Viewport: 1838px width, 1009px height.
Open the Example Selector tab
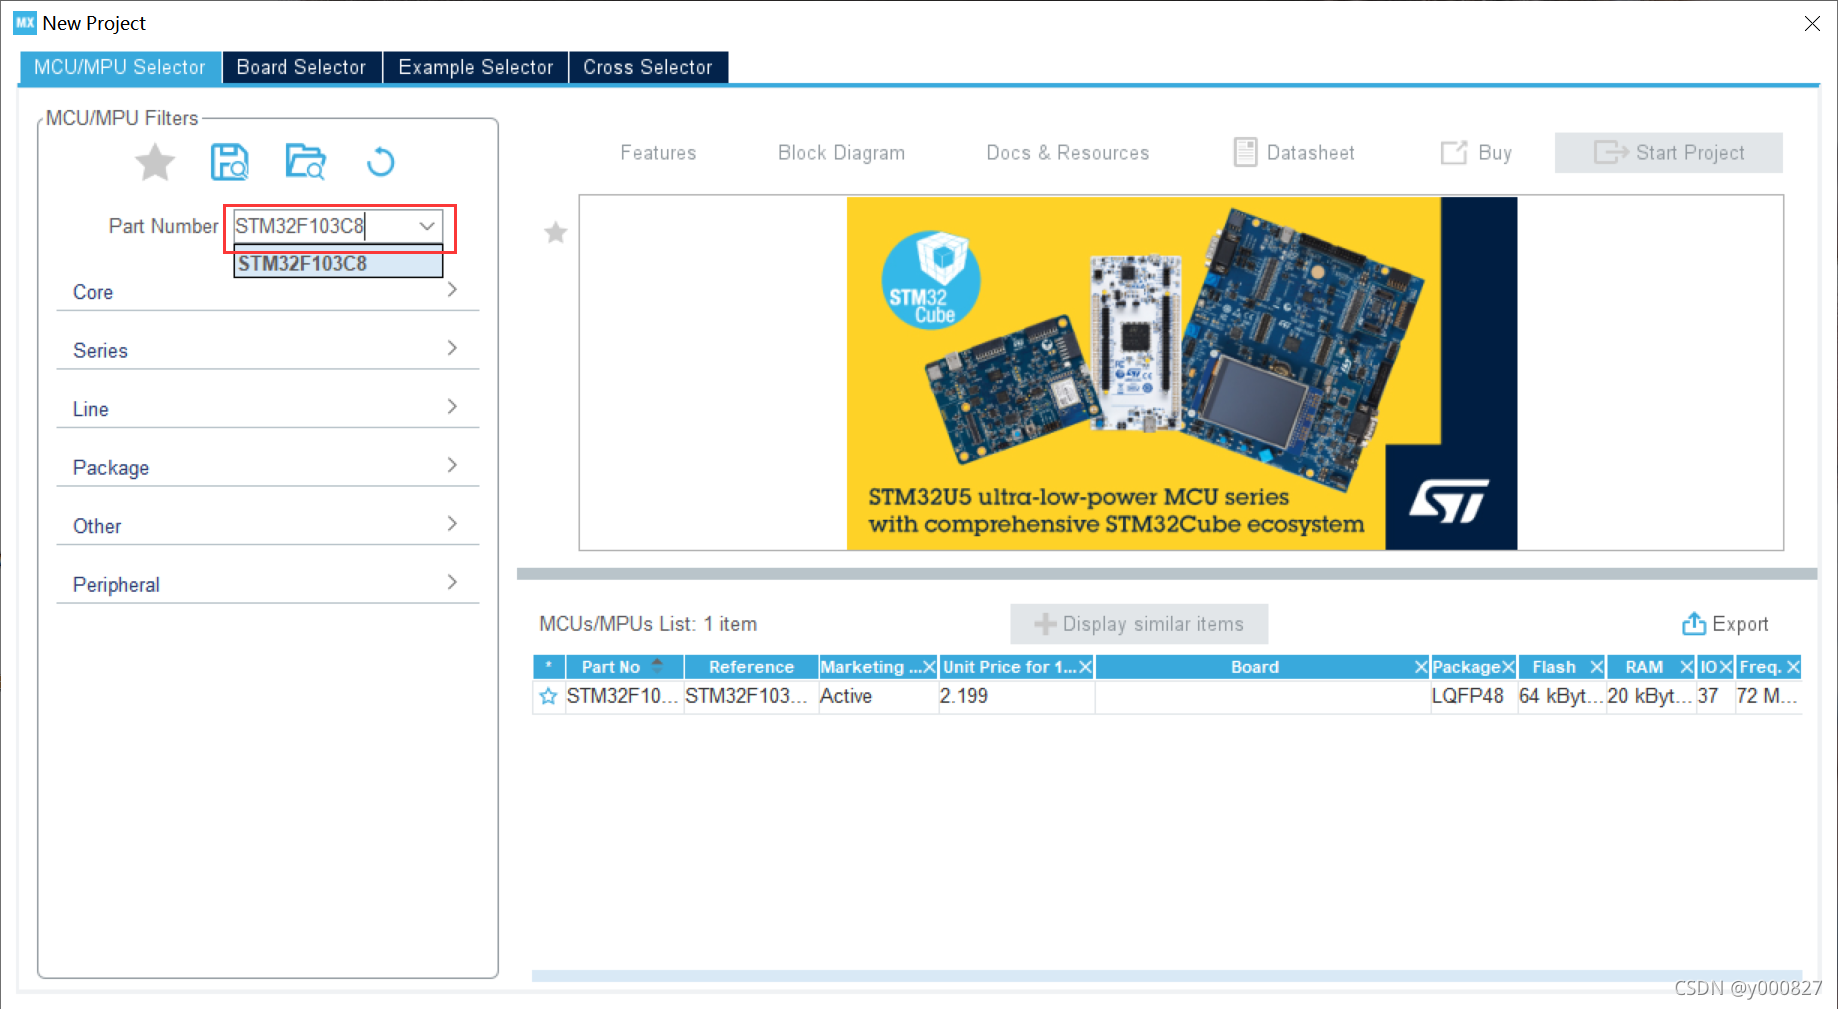point(476,67)
